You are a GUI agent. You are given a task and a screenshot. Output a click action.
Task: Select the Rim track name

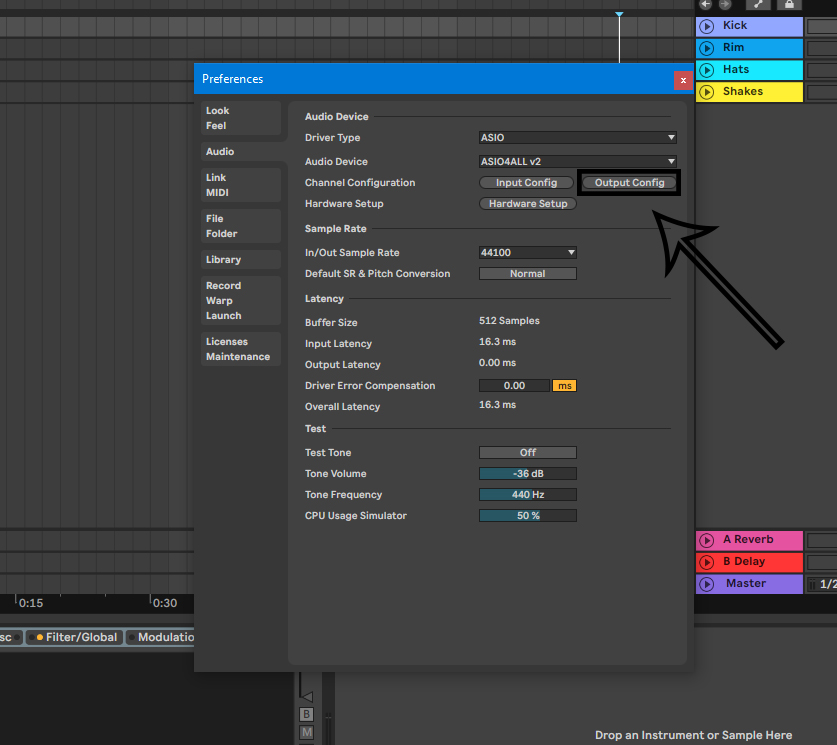733,47
